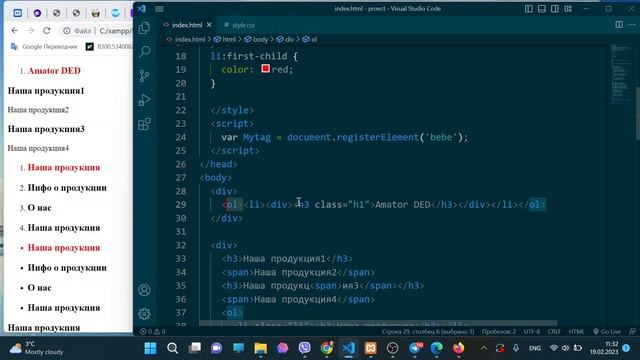Open the Windows Start menu

point(150,348)
